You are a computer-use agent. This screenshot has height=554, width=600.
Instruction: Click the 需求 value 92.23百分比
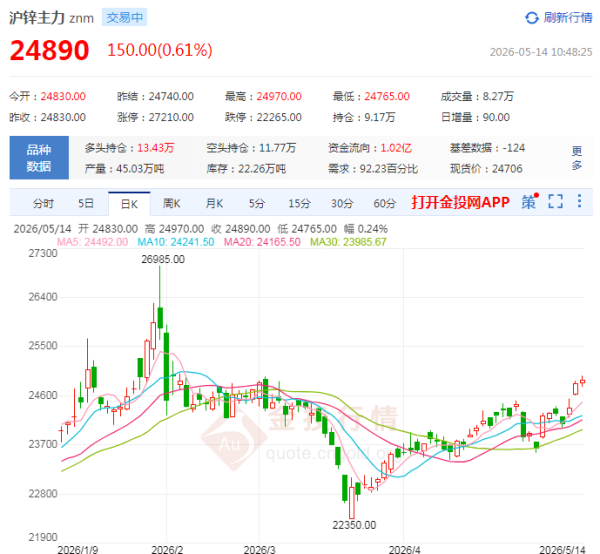click(x=389, y=169)
